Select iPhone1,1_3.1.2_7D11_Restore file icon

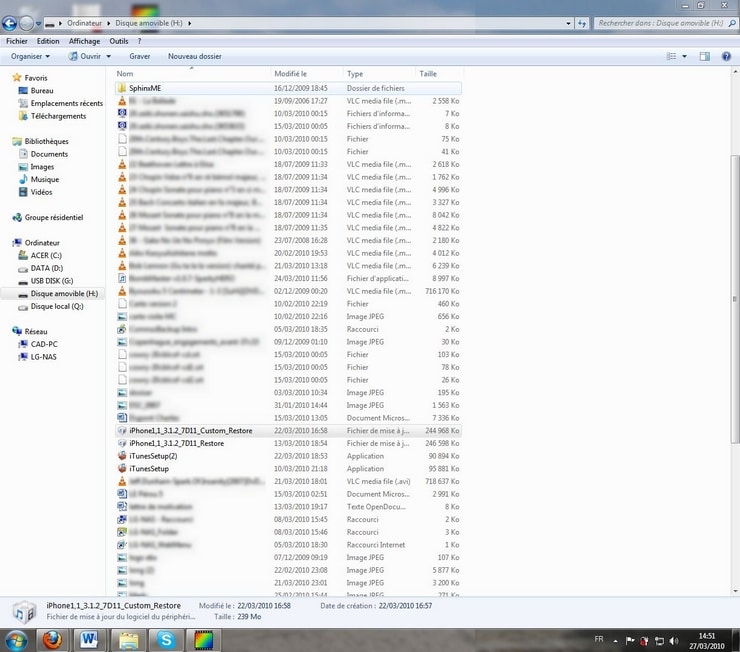(x=122, y=443)
